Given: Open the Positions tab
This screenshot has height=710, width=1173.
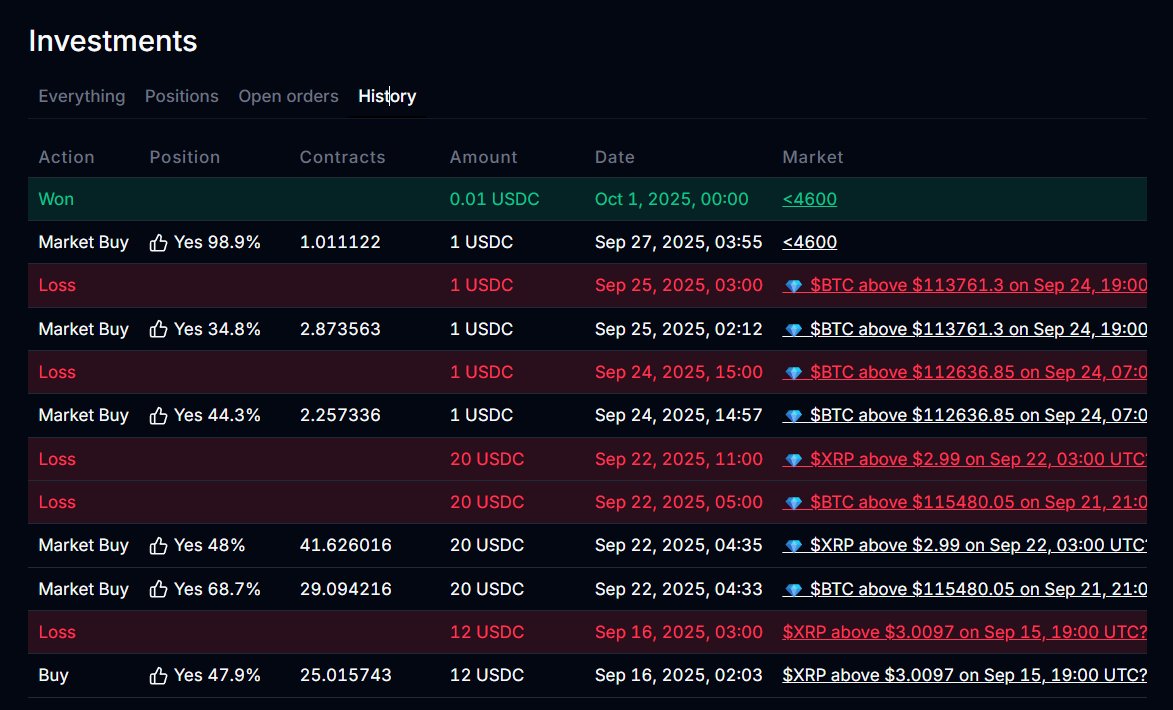Looking at the screenshot, I should click(182, 97).
